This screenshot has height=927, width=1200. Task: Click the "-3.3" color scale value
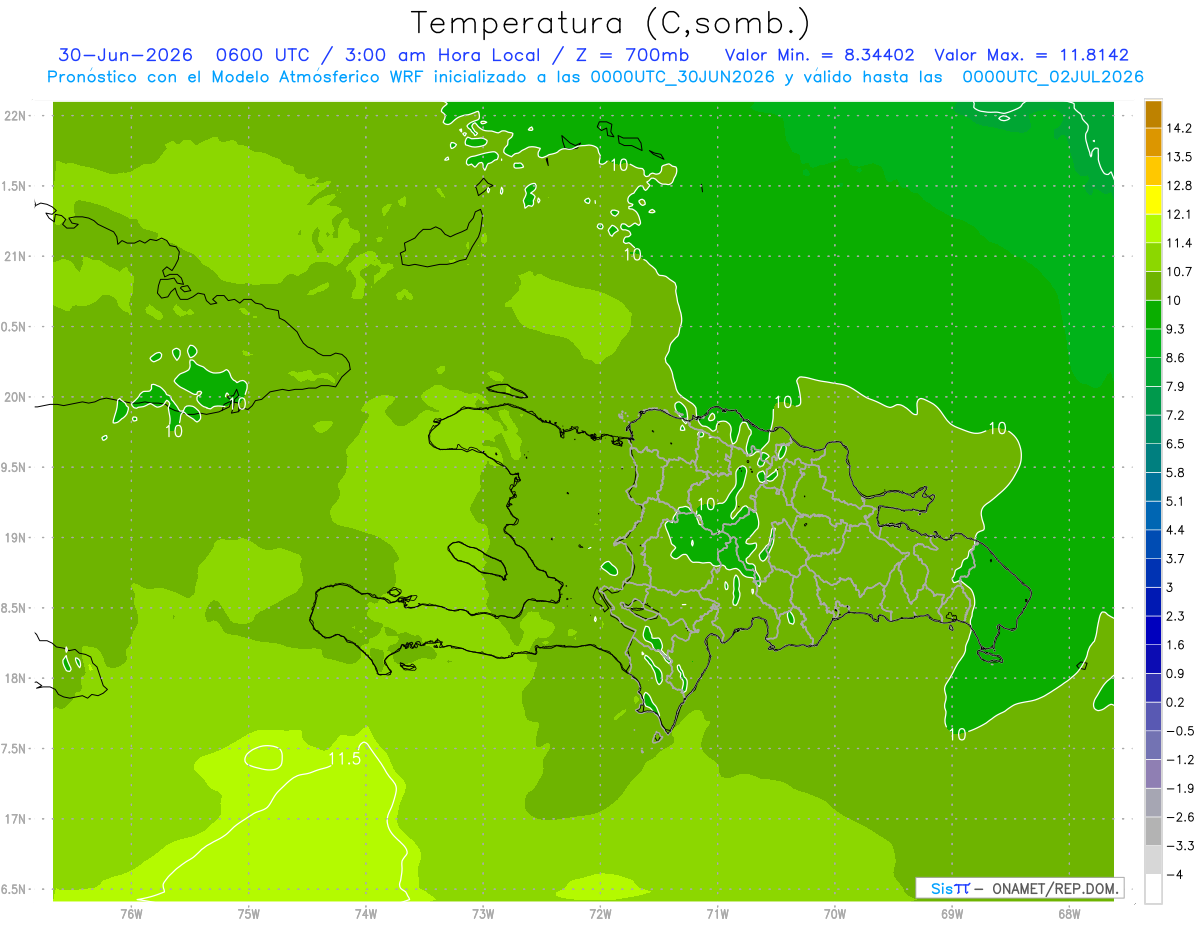coord(1179,846)
